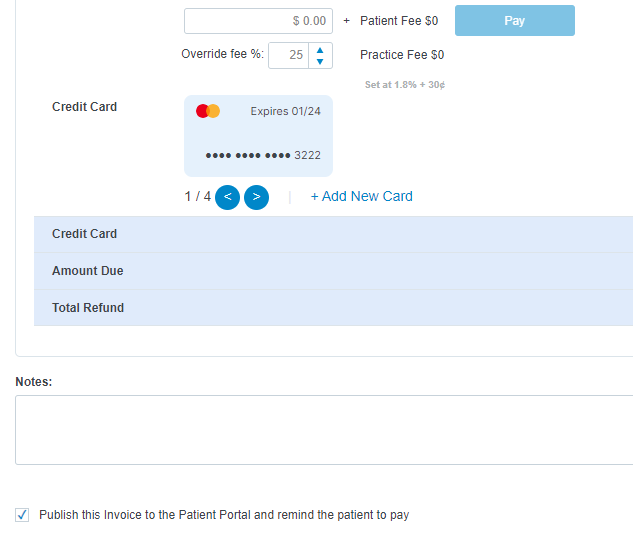Decrease override fee percent with down arrow
The width and height of the screenshot is (633, 538).
click(320, 61)
